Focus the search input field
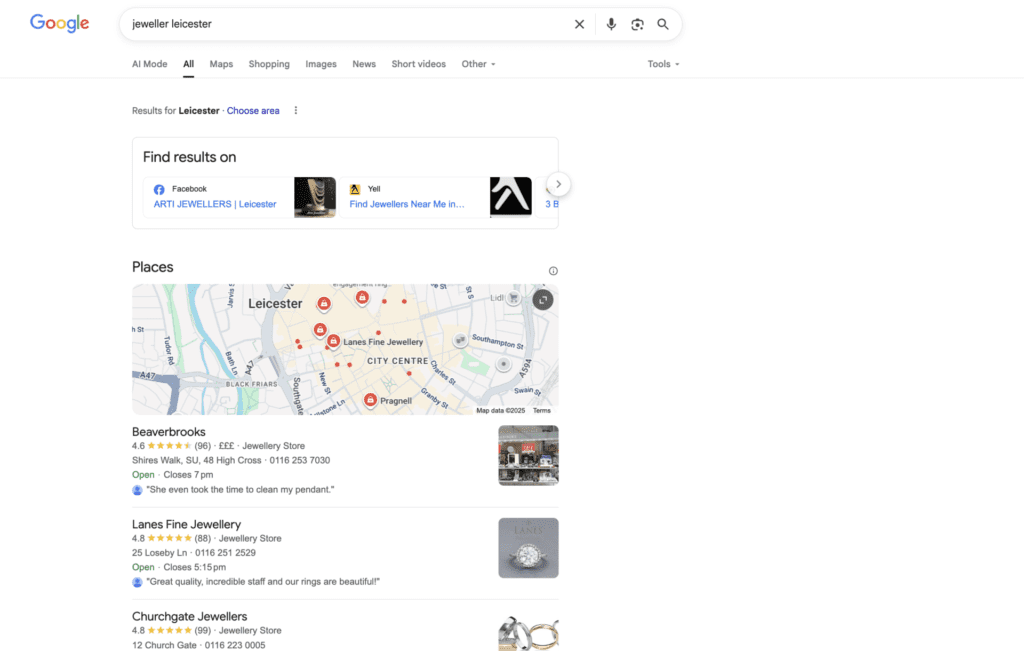The height and width of the screenshot is (651, 1024). [x=340, y=24]
